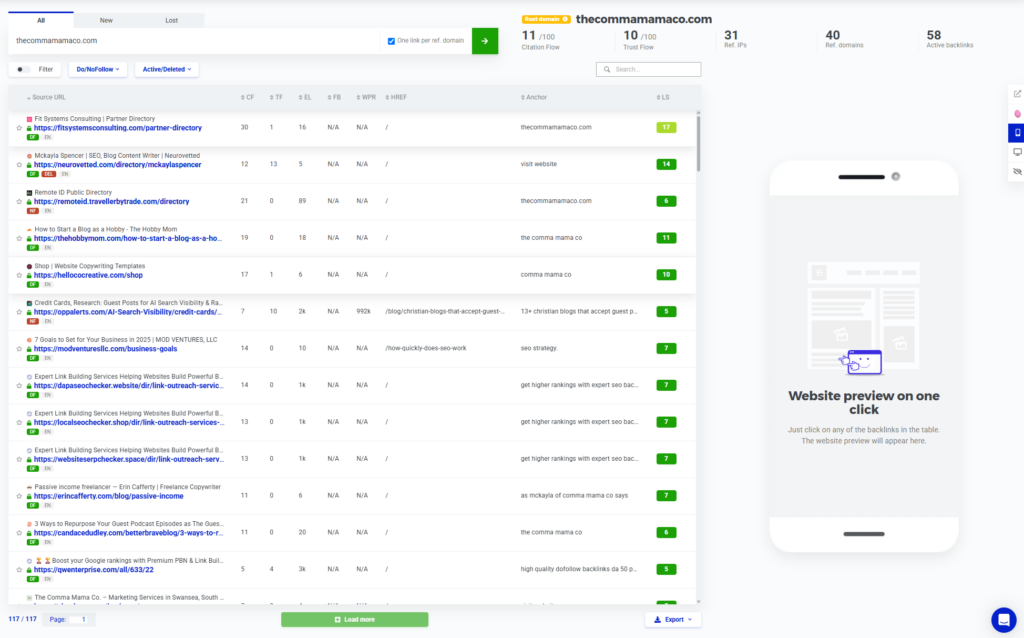Switch to the Lost tab
The image size is (1024, 638).
[171, 20]
